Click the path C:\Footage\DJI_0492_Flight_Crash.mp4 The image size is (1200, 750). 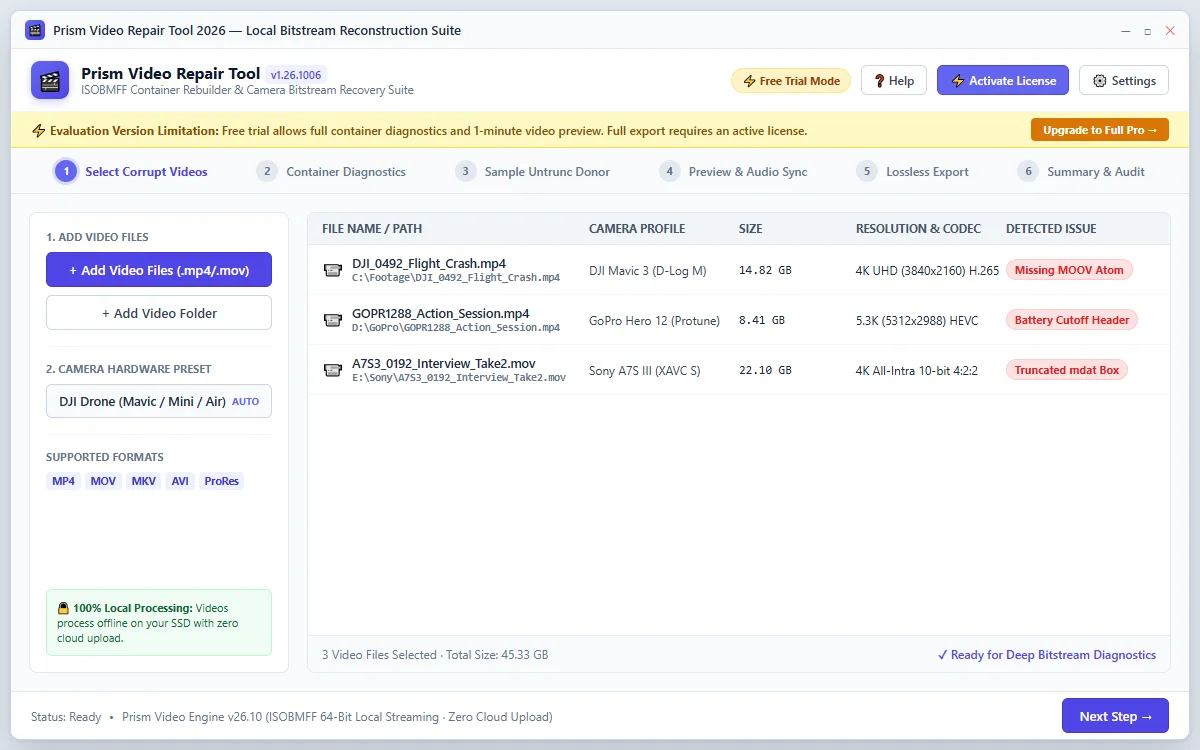click(x=456, y=278)
